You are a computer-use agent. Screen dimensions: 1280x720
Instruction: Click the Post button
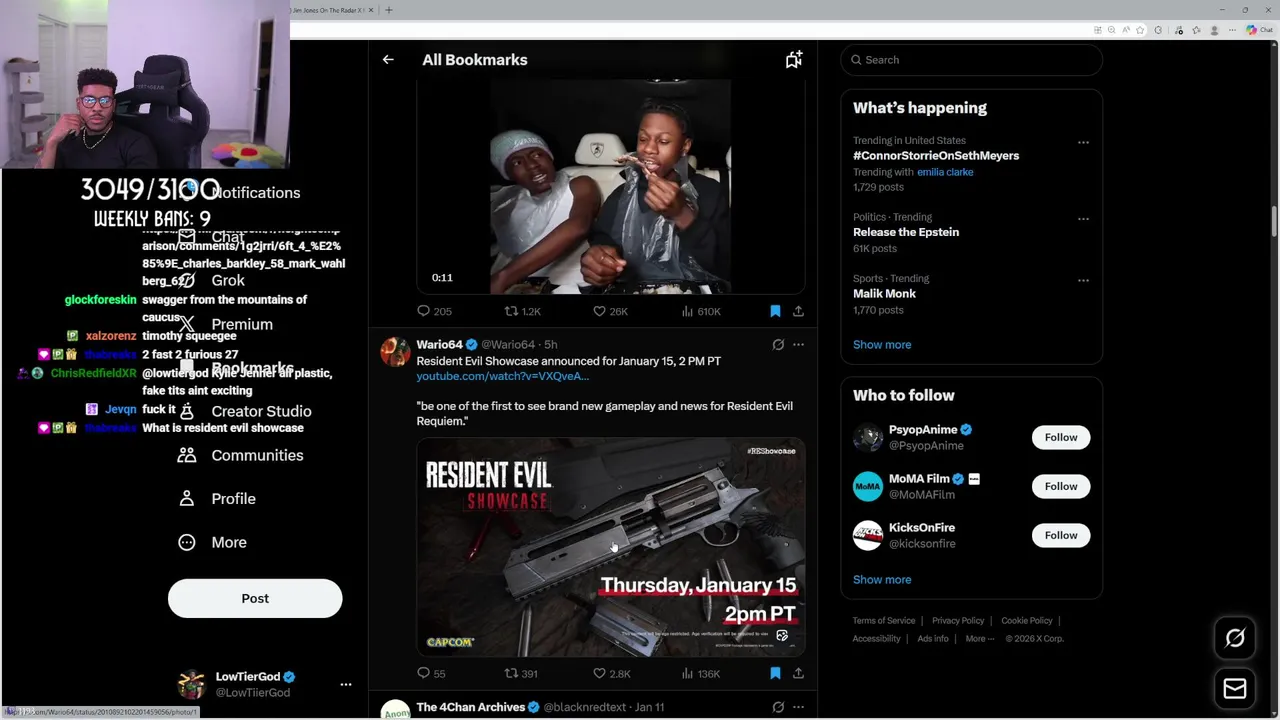click(255, 598)
